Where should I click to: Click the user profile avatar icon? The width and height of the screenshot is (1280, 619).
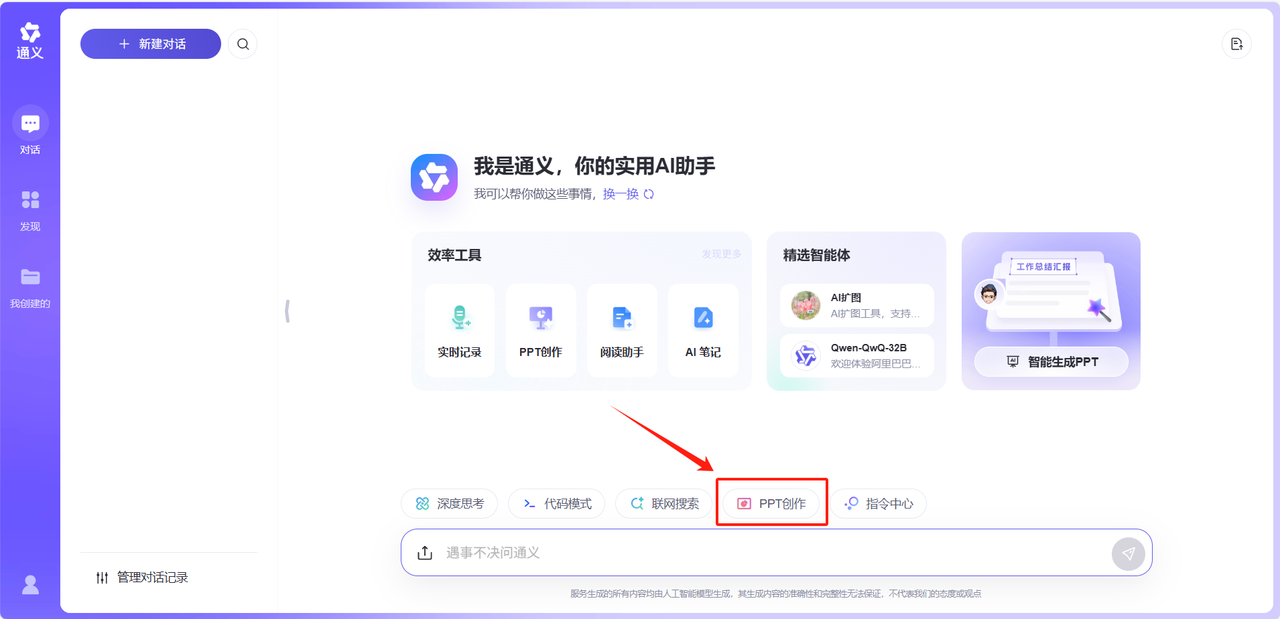coord(30,585)
